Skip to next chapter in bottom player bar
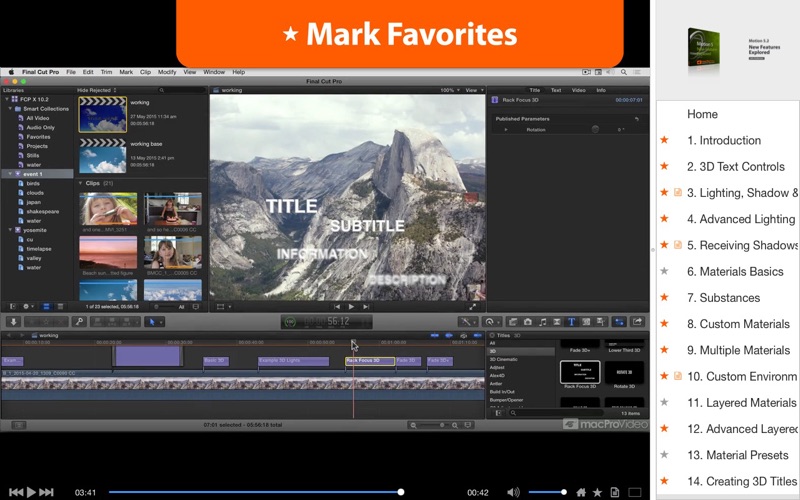The image size is (800, 500). [x=46, y=492]
